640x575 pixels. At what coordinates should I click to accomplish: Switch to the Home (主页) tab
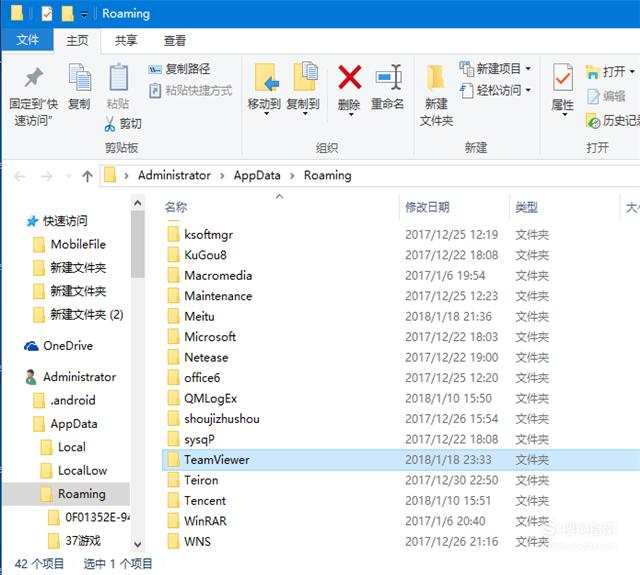point(77,40)
